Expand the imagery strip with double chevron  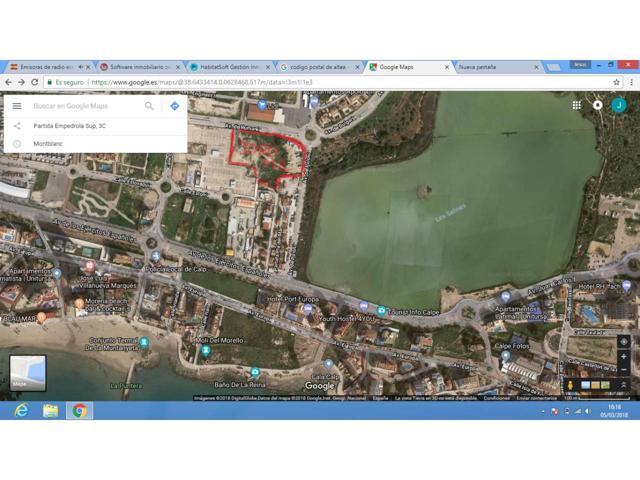pyautogui.click(x=624, y=385)
